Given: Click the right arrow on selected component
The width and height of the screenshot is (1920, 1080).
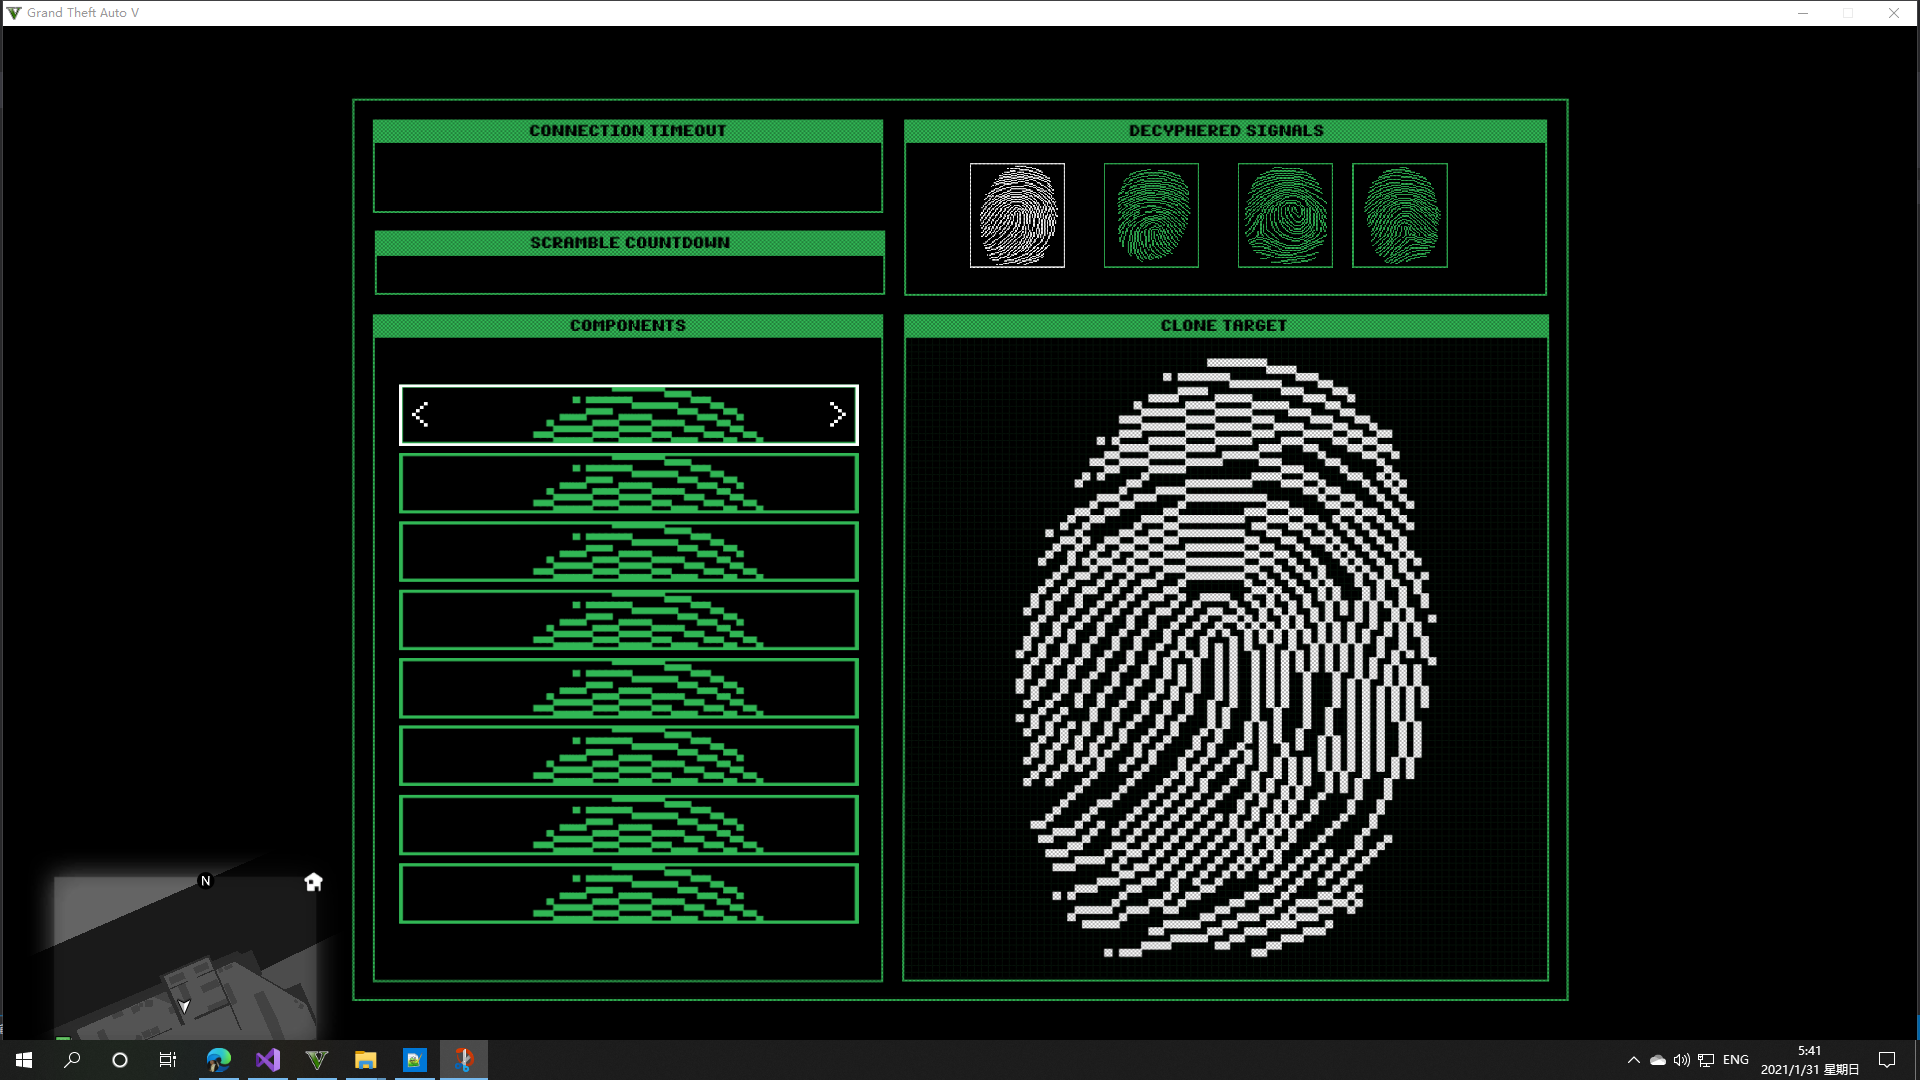Looking at the screenshot, I should point(837,415).
